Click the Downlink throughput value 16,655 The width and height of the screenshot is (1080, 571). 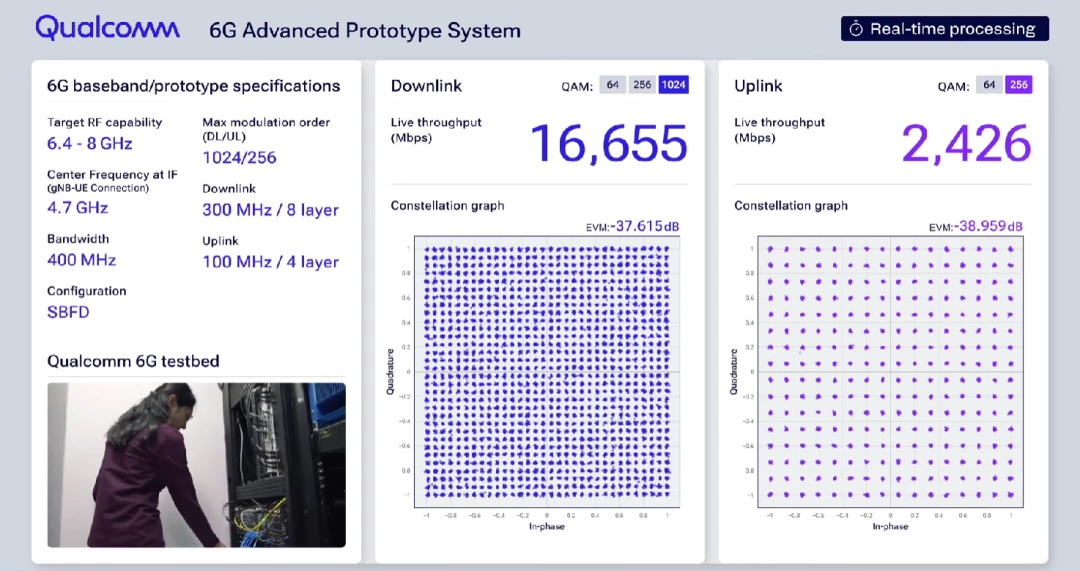[609, 144]
